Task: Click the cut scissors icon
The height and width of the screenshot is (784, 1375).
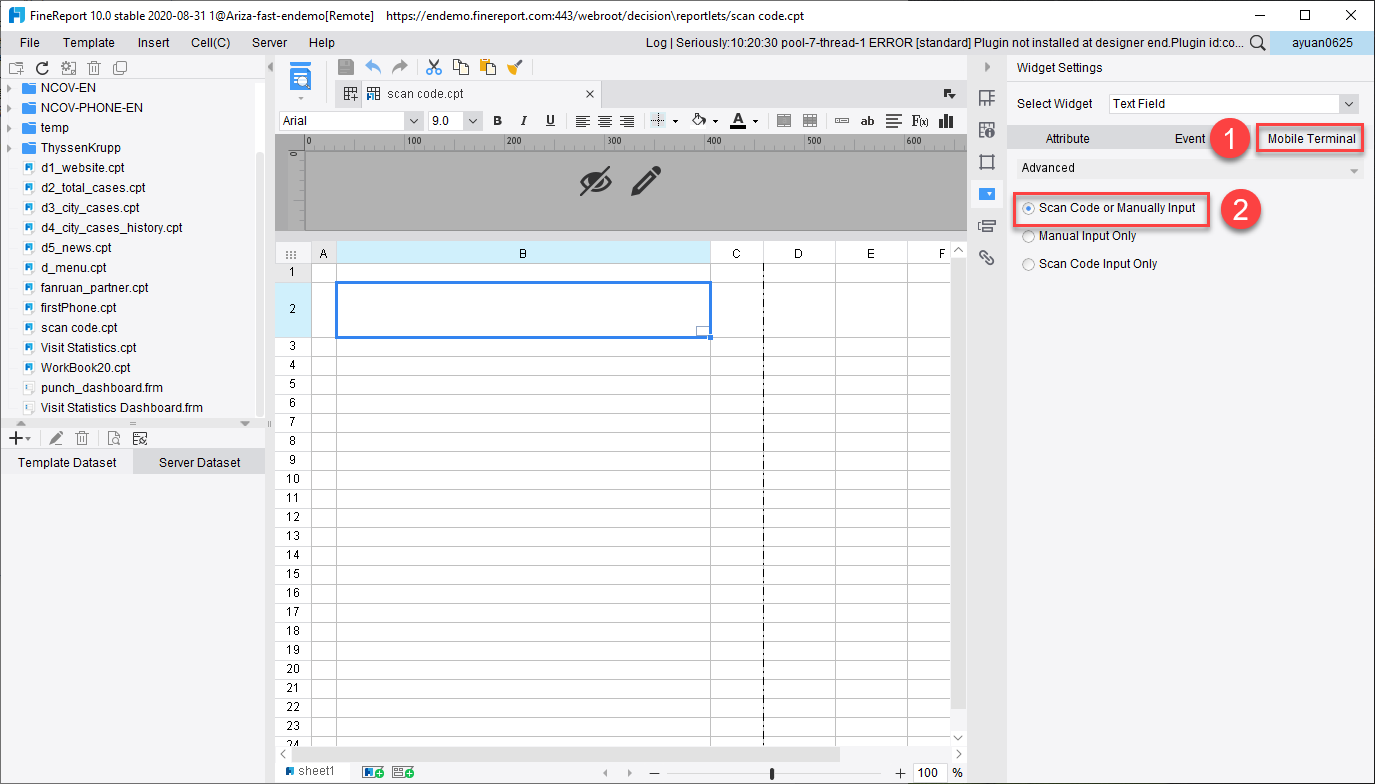Action: coord(434,67)
